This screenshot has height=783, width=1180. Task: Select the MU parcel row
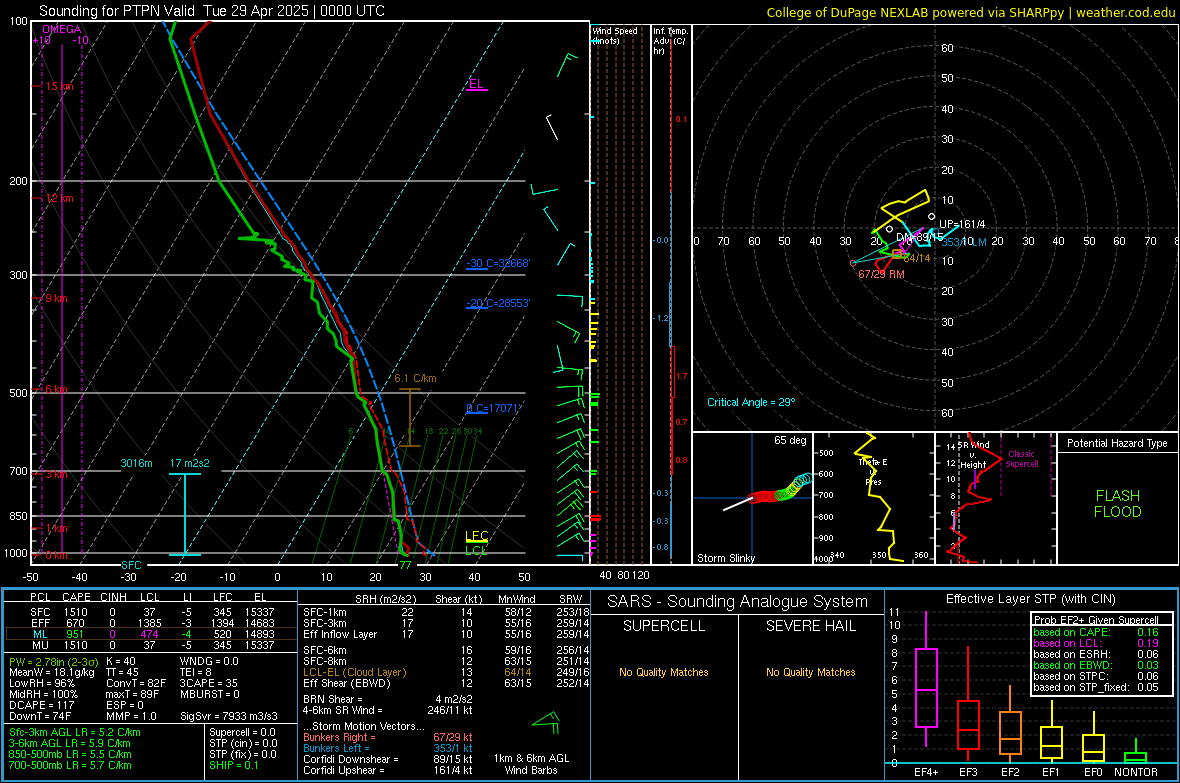[x=151, y=644]
